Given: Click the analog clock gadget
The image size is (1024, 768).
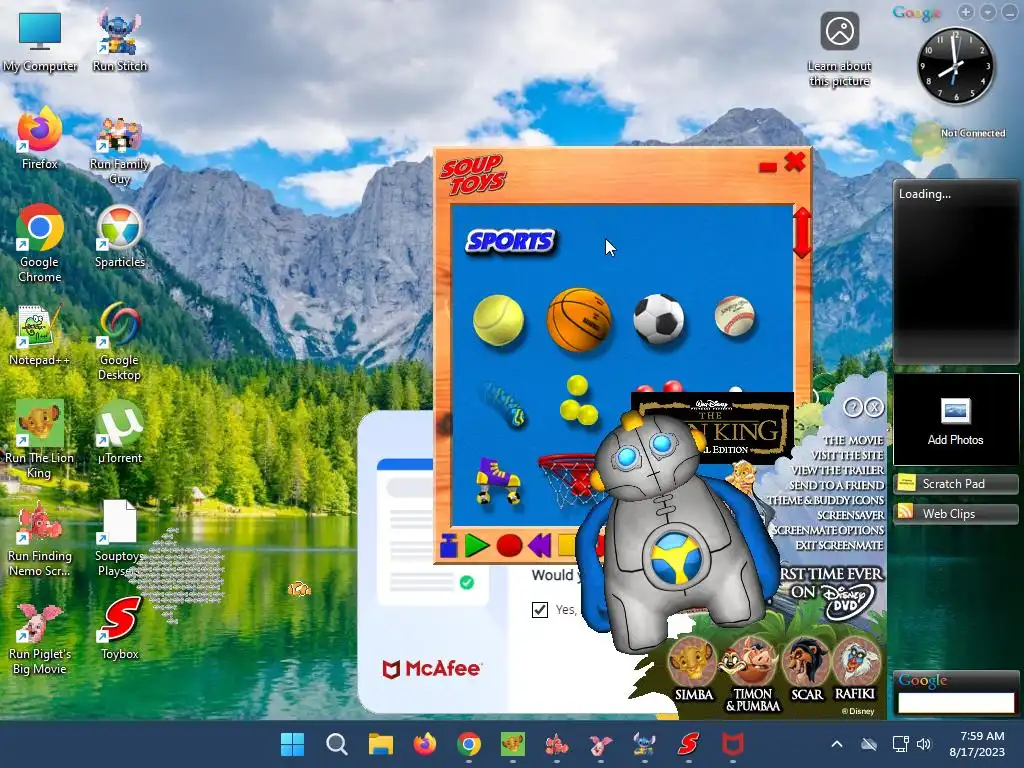Looking at the screenshot, I should click(x=956, y=65).
